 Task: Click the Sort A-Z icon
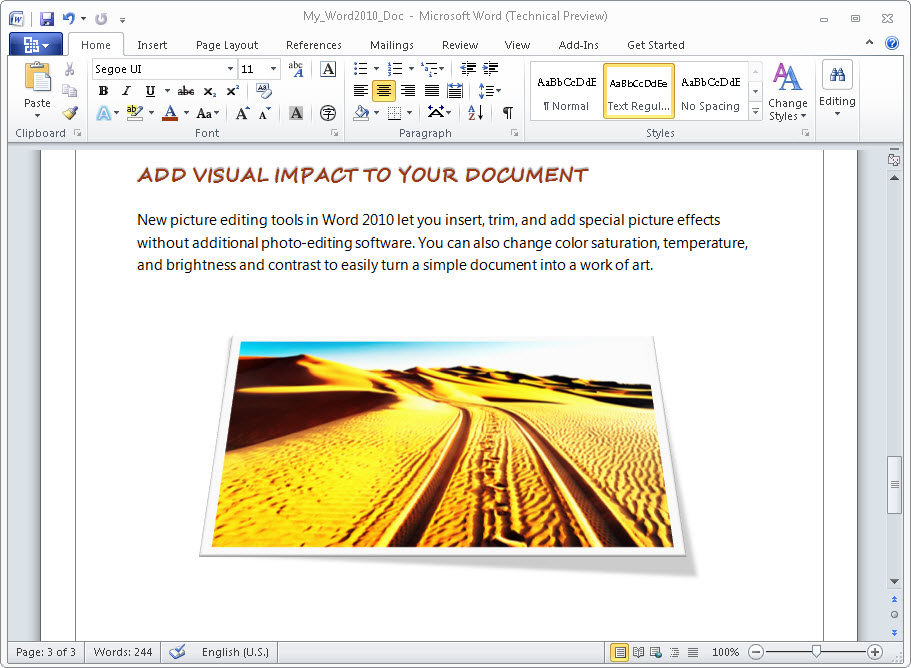point(475,113)
